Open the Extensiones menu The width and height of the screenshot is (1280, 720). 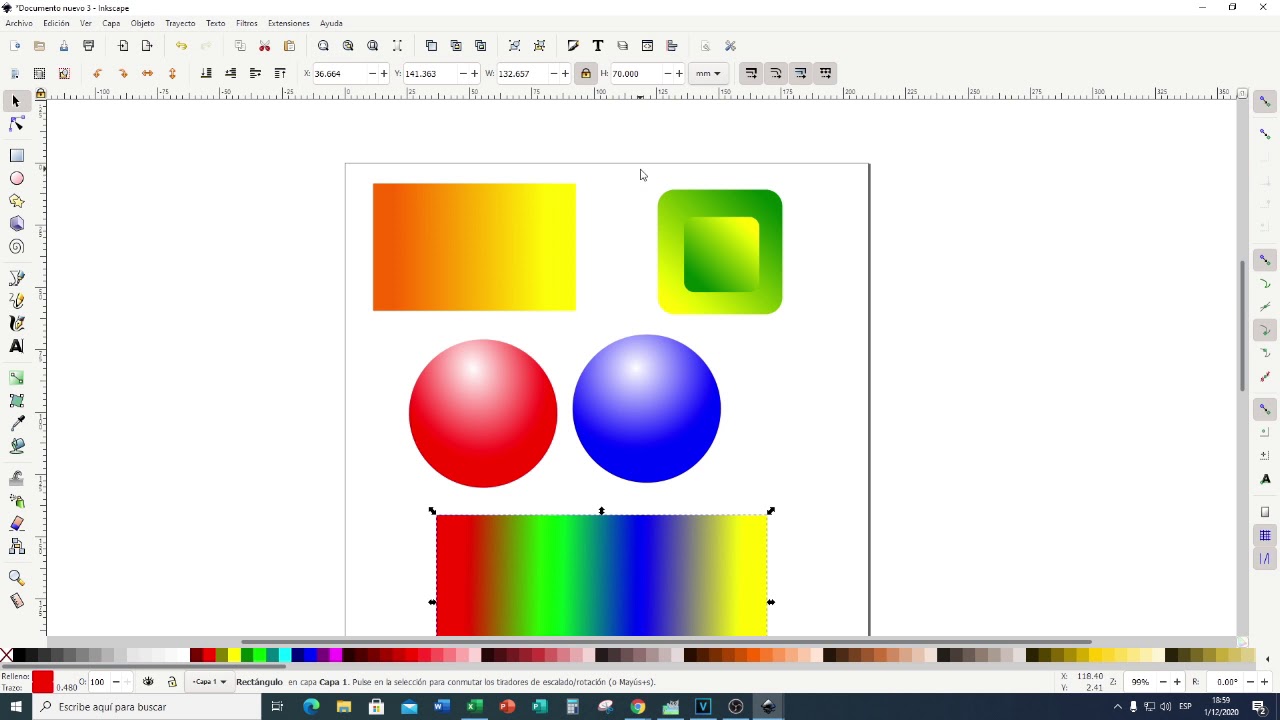(288, 23)
